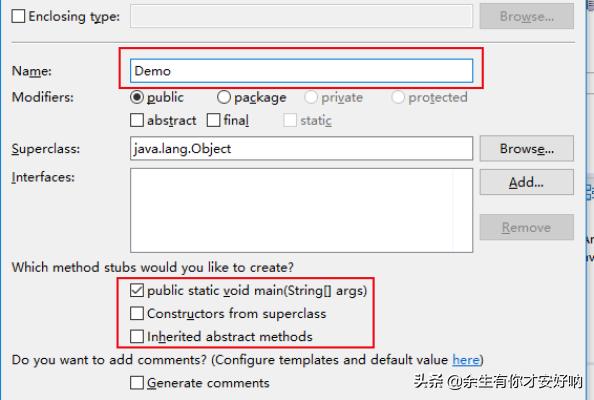Viewport: 594px width, 400px height.
Task: Enable Constructors from superclass checkbox
Action: coord(137,314)
